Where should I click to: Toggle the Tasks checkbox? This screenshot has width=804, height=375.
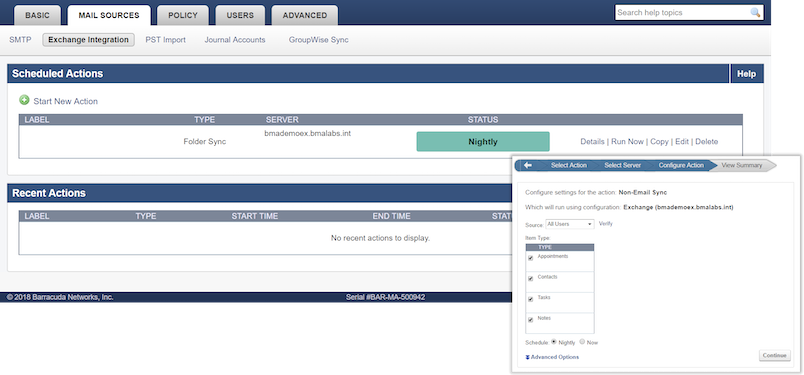click(x=531, y=299)
